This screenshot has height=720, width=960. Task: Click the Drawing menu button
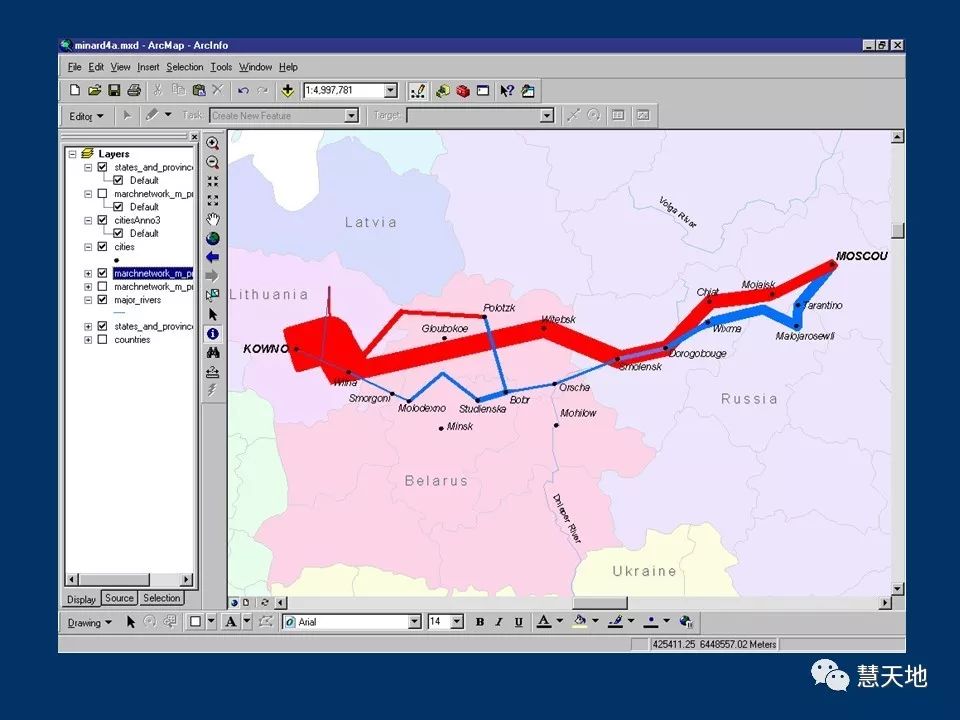(90, 622)
